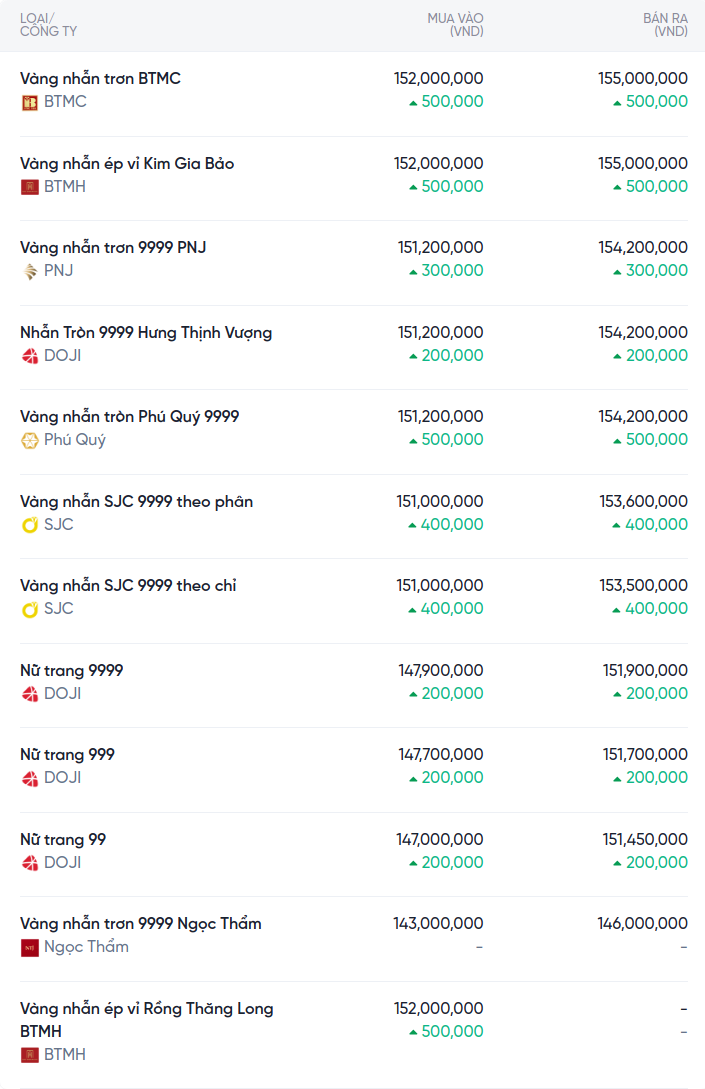Click the PNJ company logo icon
The image size is (705, 1089).
pos(30,271)
